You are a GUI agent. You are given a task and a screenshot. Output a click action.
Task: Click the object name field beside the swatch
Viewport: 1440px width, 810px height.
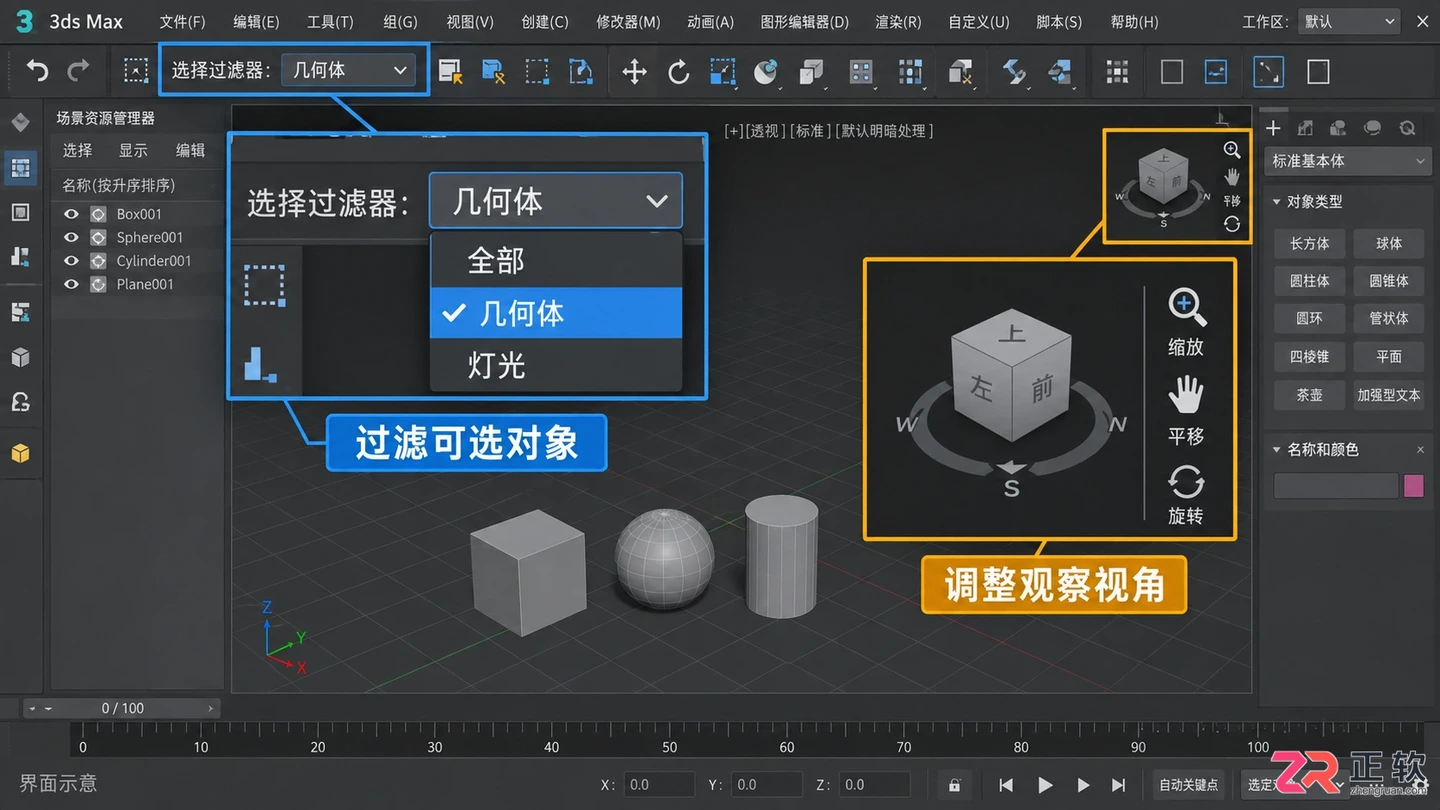click(1335, 486)
